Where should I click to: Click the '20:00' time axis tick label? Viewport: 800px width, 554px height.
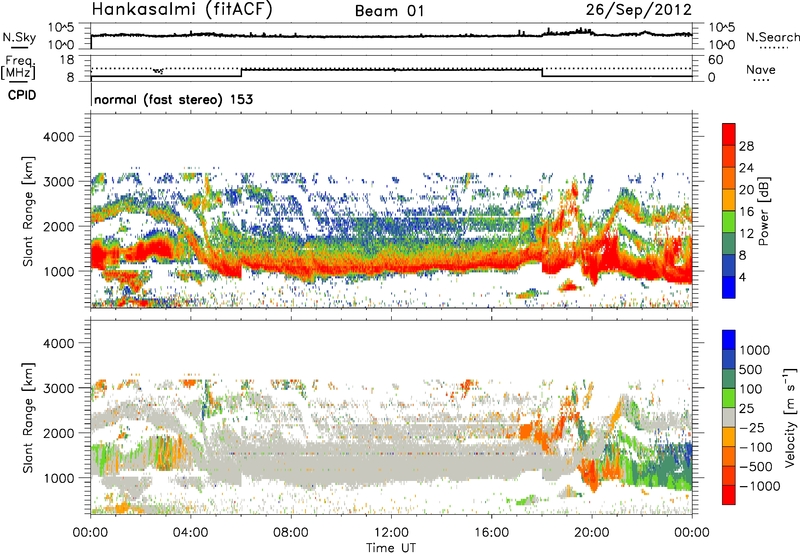[592, 533]
